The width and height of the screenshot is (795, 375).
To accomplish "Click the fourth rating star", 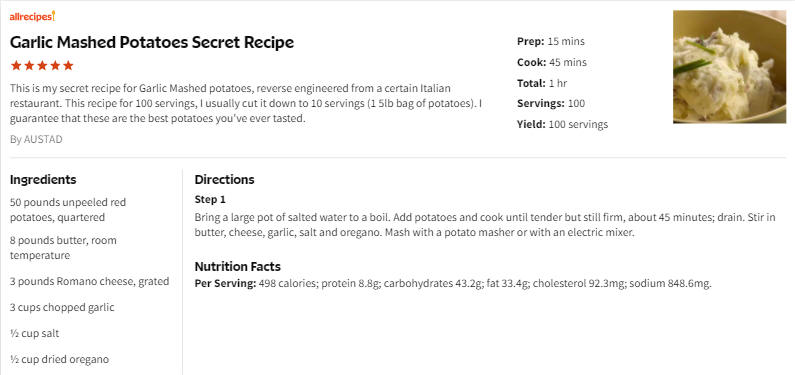I will (x=55, y=65).
